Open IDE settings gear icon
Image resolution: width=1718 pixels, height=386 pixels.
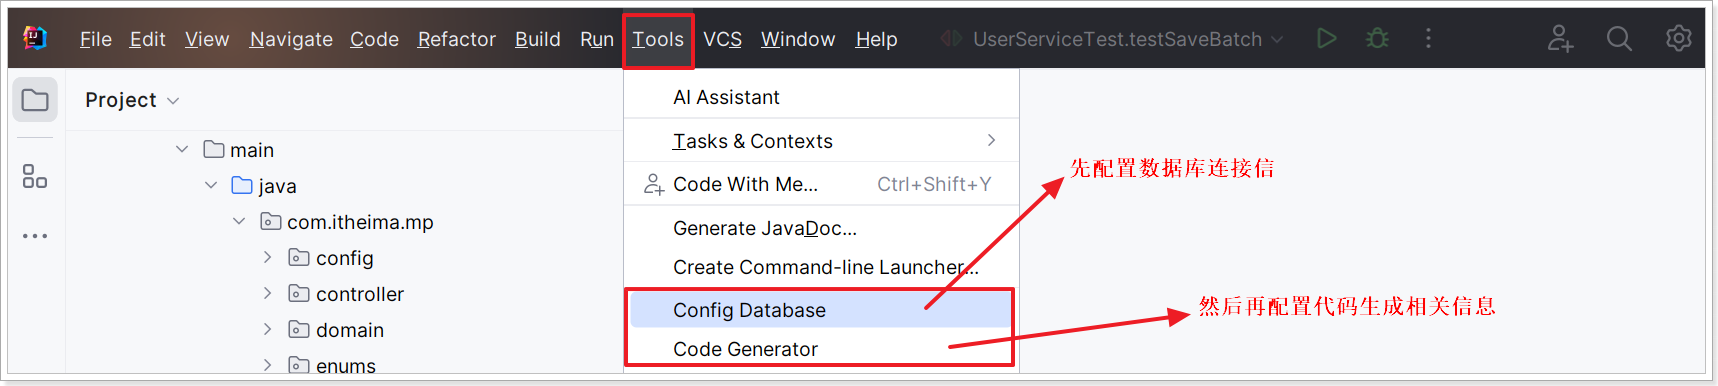pyautogui.click(x=1678, y=38)
